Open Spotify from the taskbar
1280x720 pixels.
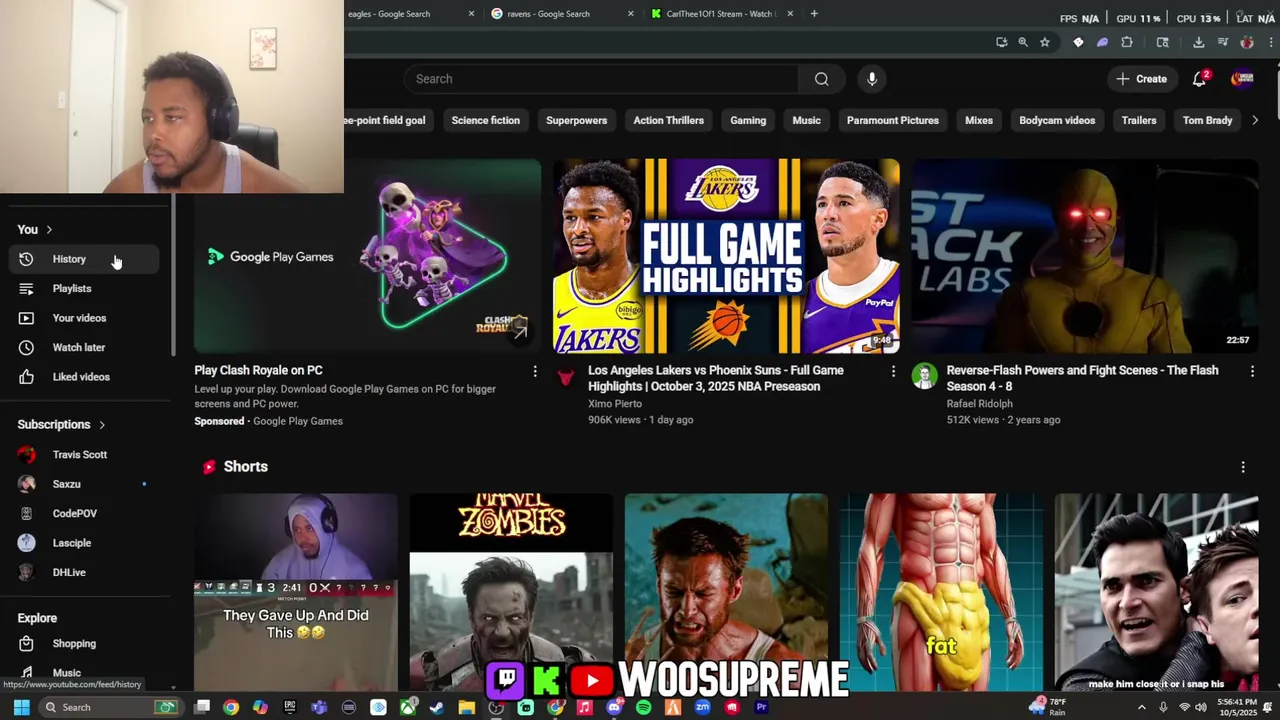(x=643, y=707)
